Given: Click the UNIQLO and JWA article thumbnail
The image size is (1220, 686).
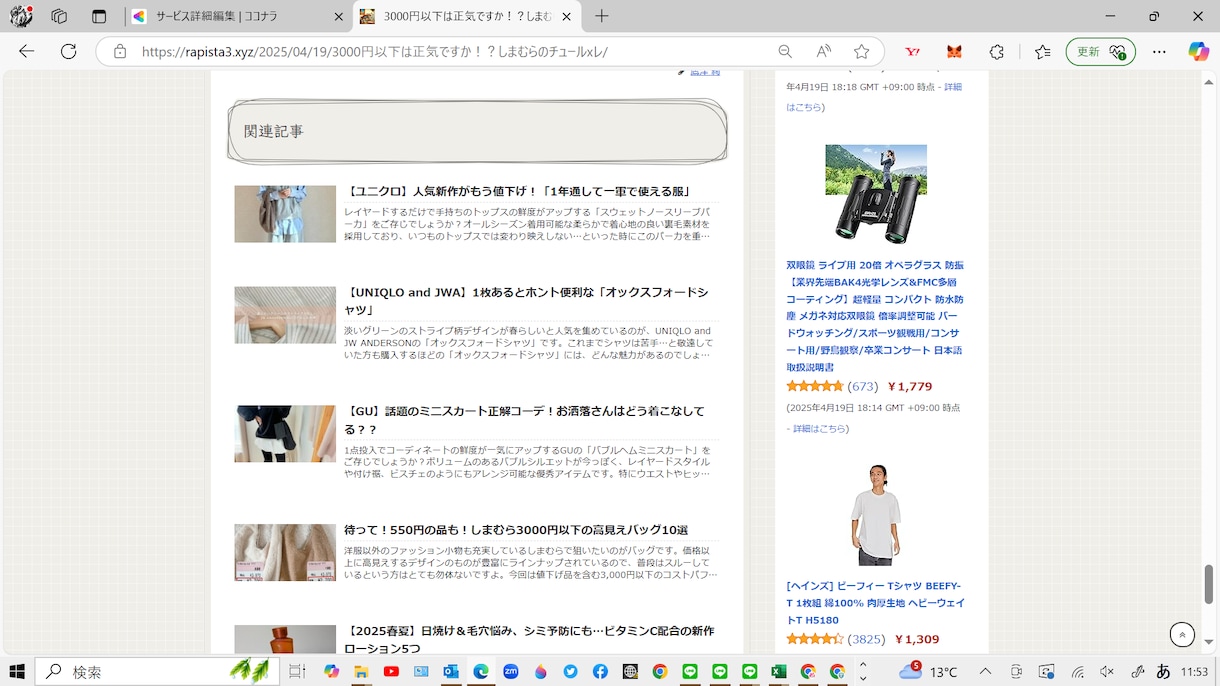Looking at the screenshot, I should 285,315.
